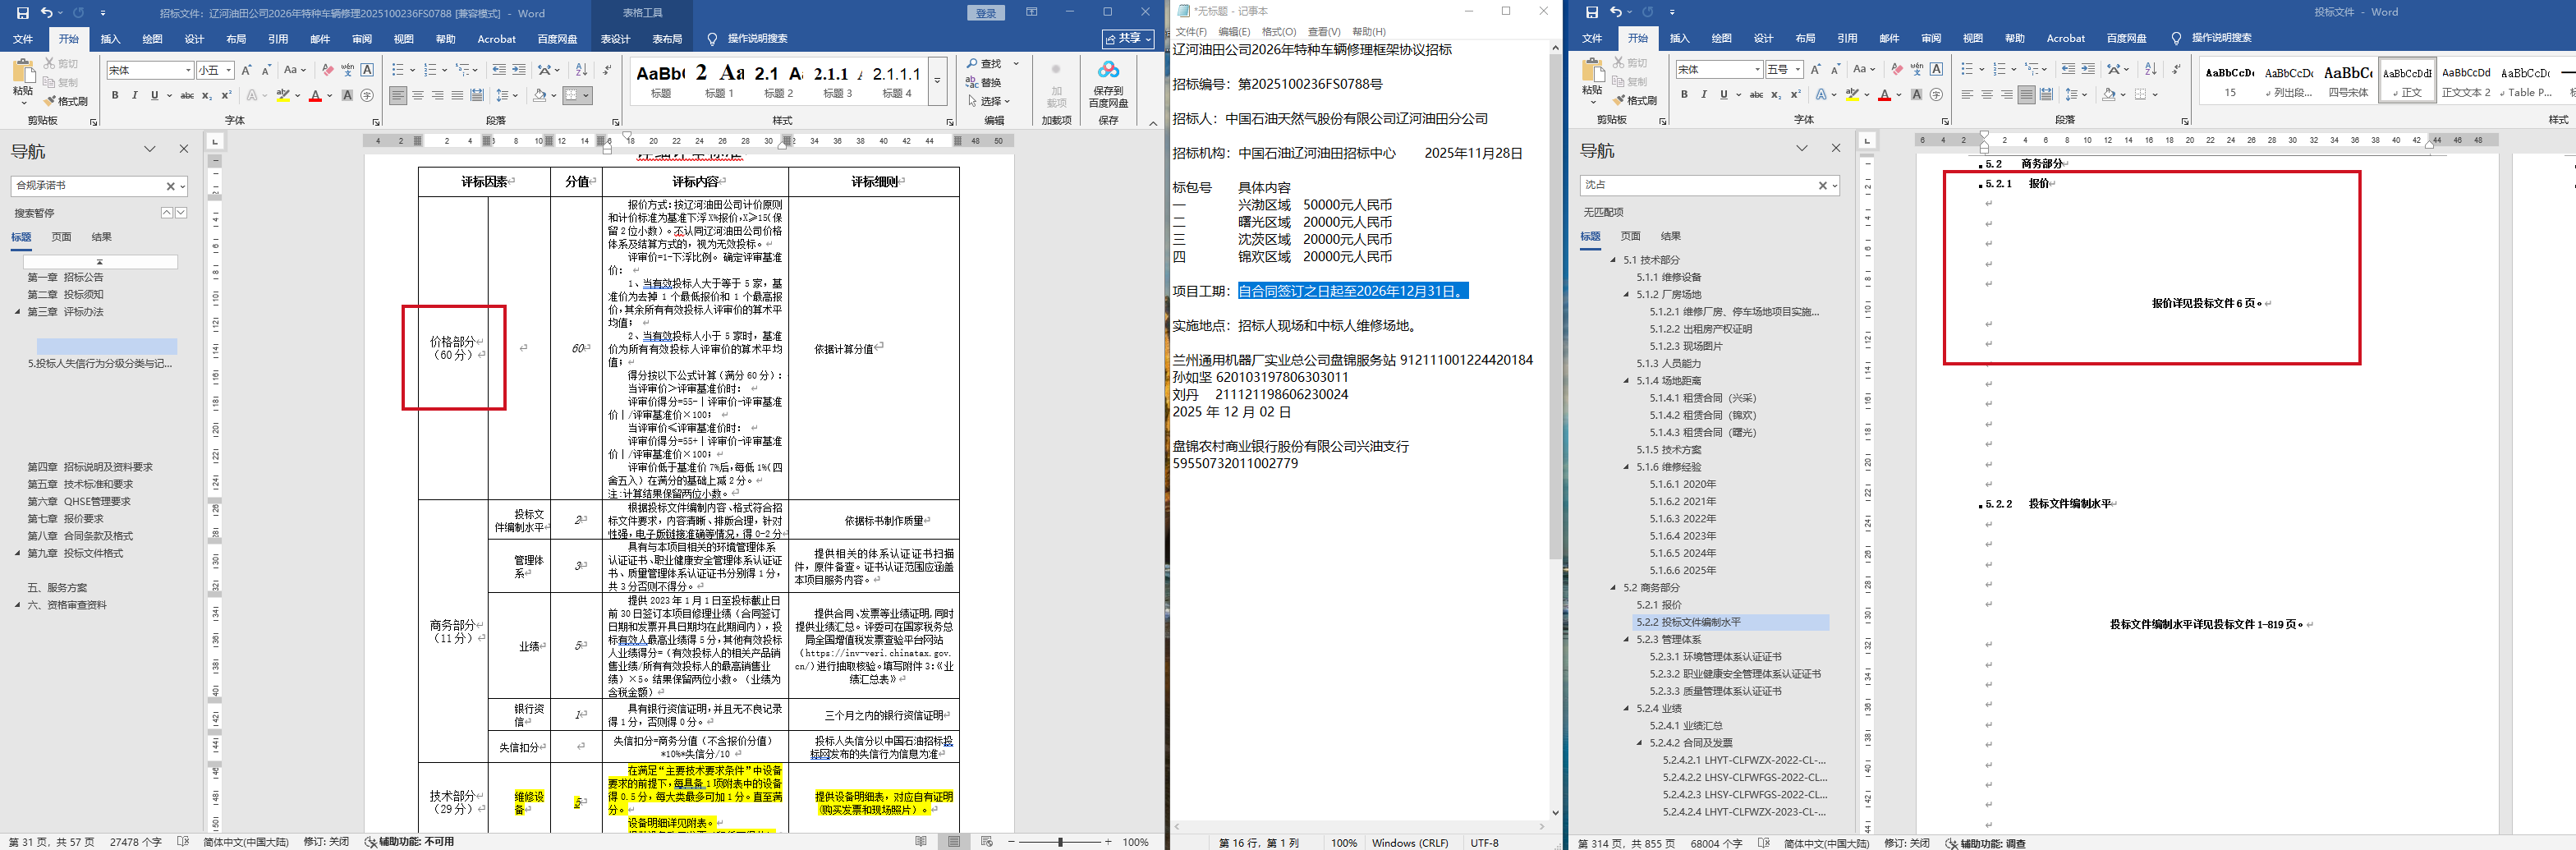Image resolution: width=2576 pixels, height=850 pixels.
Task: Click 替换 replace in left Word ribbon
Action: tap(984, 82)
